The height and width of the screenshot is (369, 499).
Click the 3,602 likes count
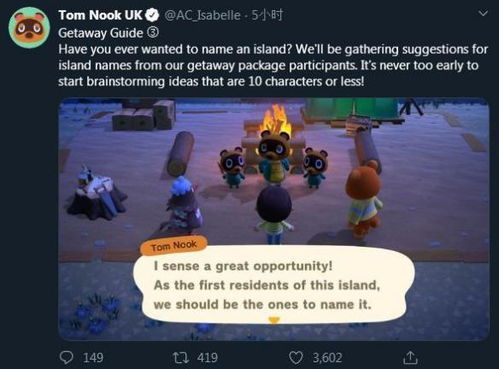pyautogui.click(x=327, y=358)
